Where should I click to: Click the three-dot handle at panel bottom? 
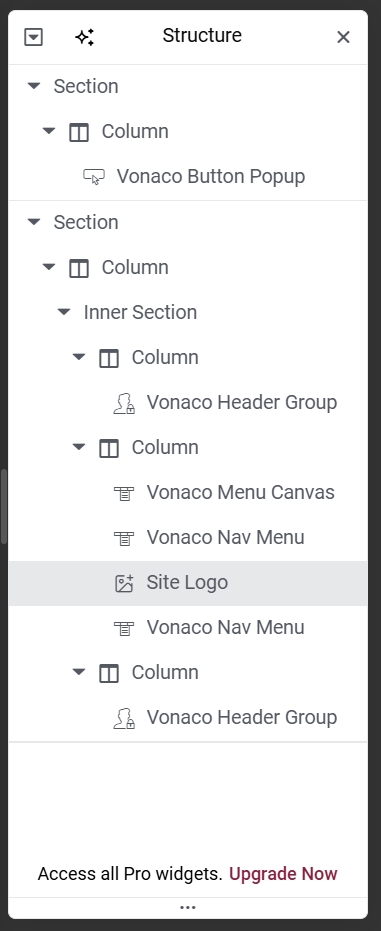[x=188, y=908]
